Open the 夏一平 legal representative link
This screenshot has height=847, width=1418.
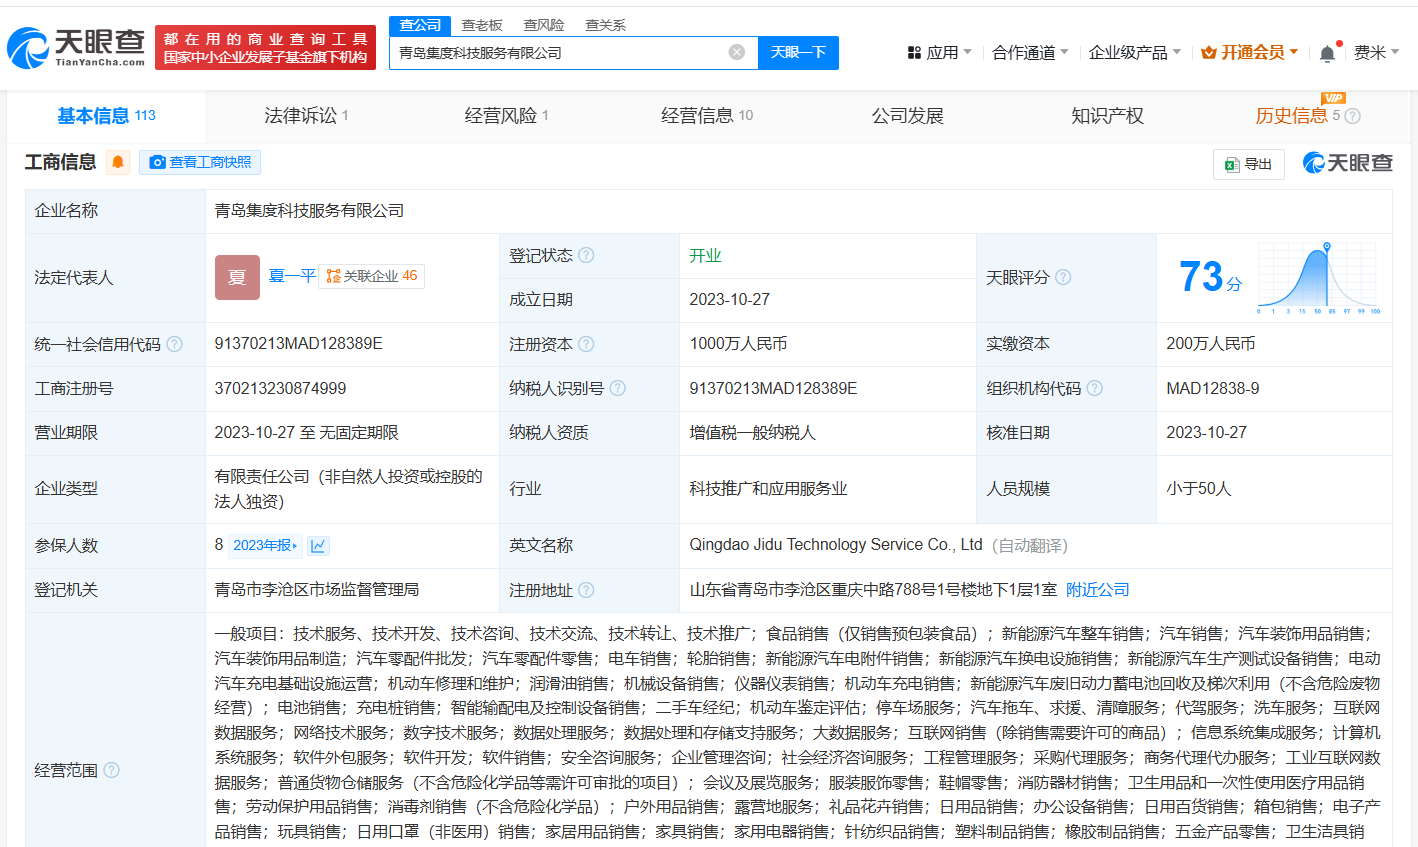point(292,276)
